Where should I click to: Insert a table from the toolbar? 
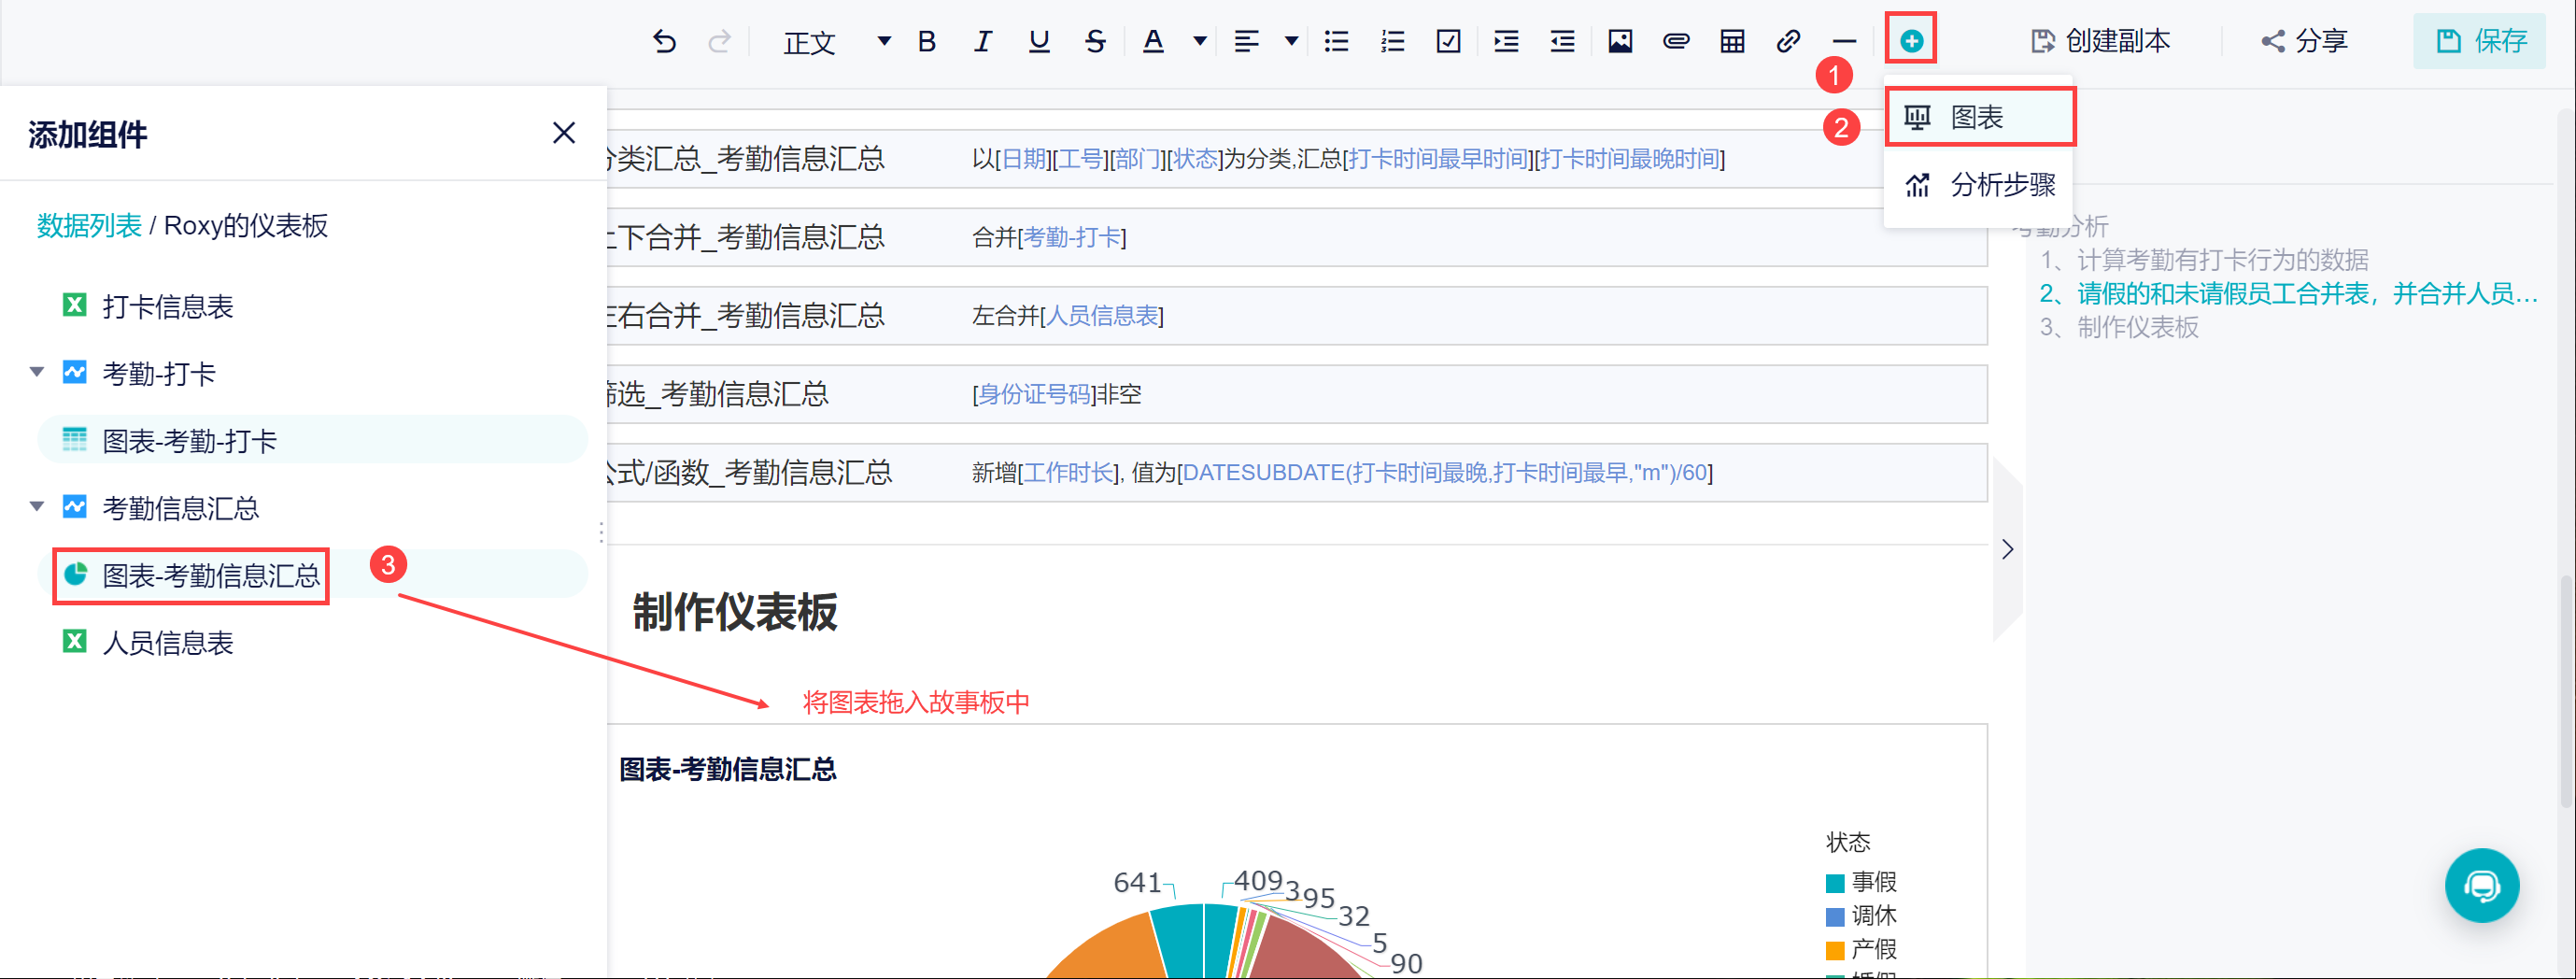[x=1732, y=41]
